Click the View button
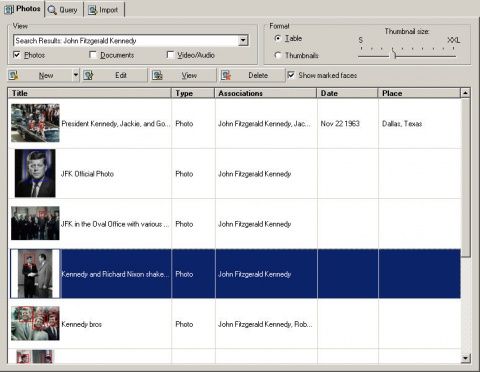This screenshot has height=372, width=480. [x=183, y=75]
